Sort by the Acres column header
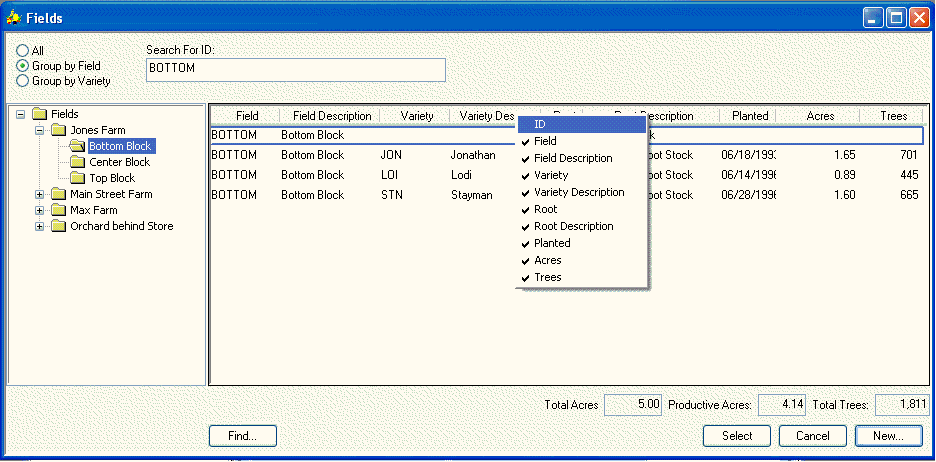 (820, 116)
